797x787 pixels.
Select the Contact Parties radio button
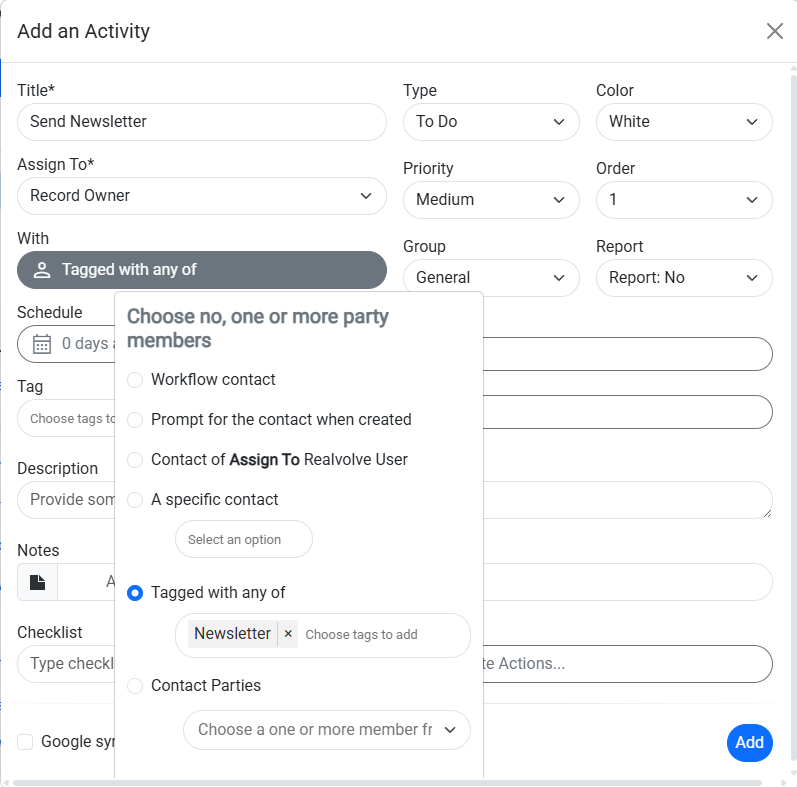pyautogui.click(x=135, y=686)
